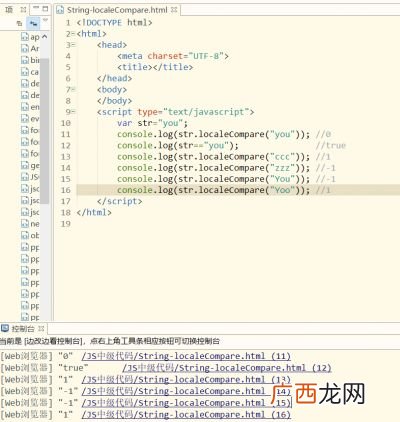Select the 'bi' file in project tree
400x422 pixels.
(30, 60)
